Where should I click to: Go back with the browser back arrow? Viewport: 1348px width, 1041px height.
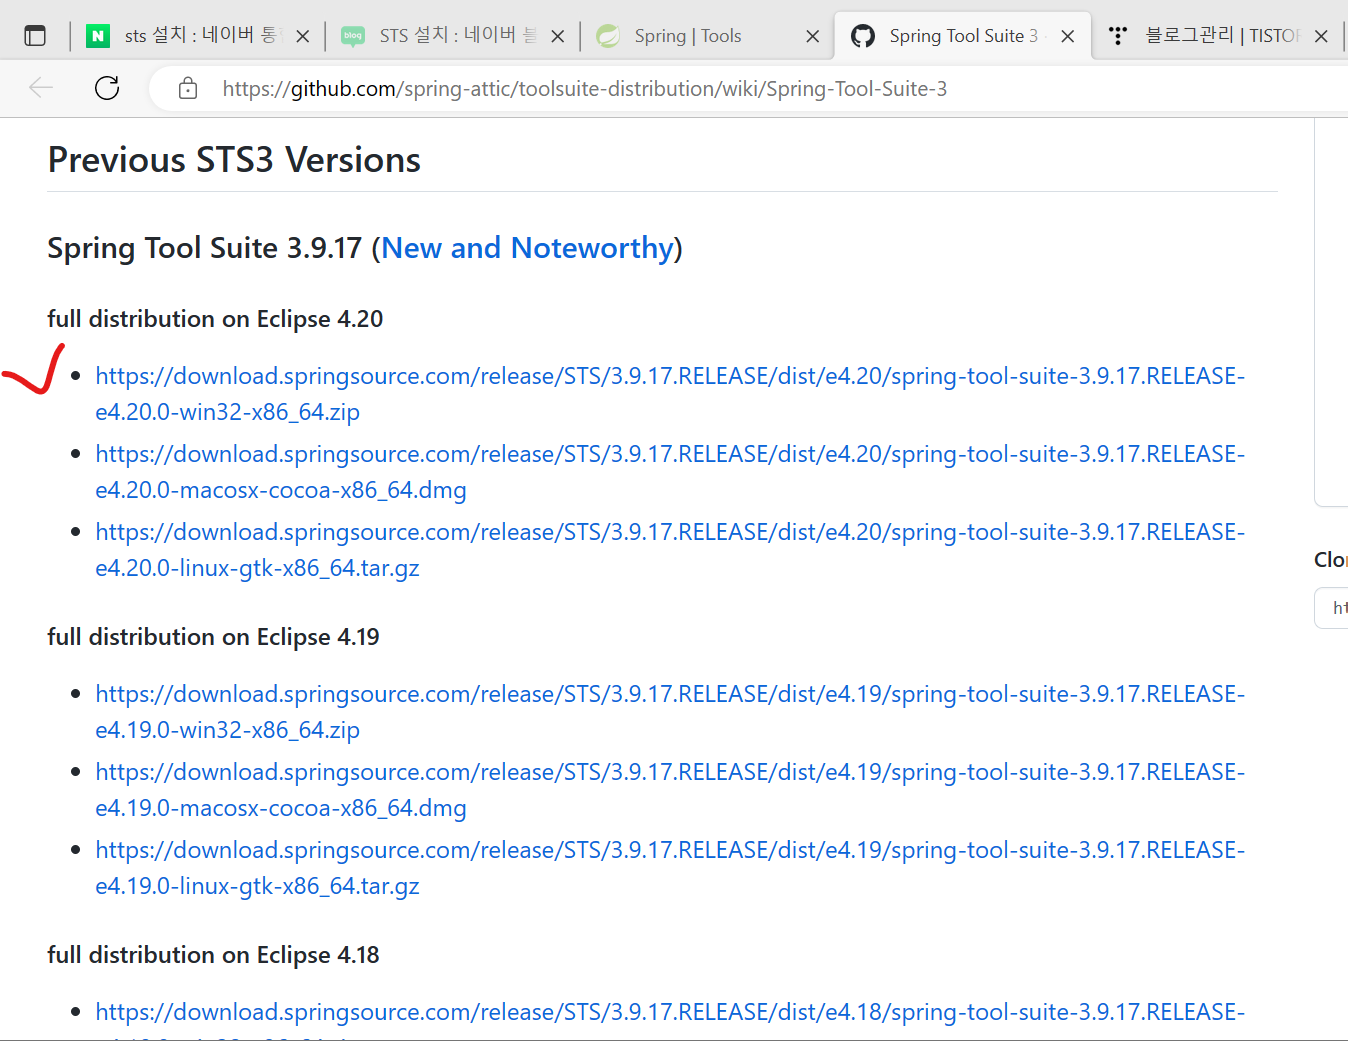click(x=41, y=88)
